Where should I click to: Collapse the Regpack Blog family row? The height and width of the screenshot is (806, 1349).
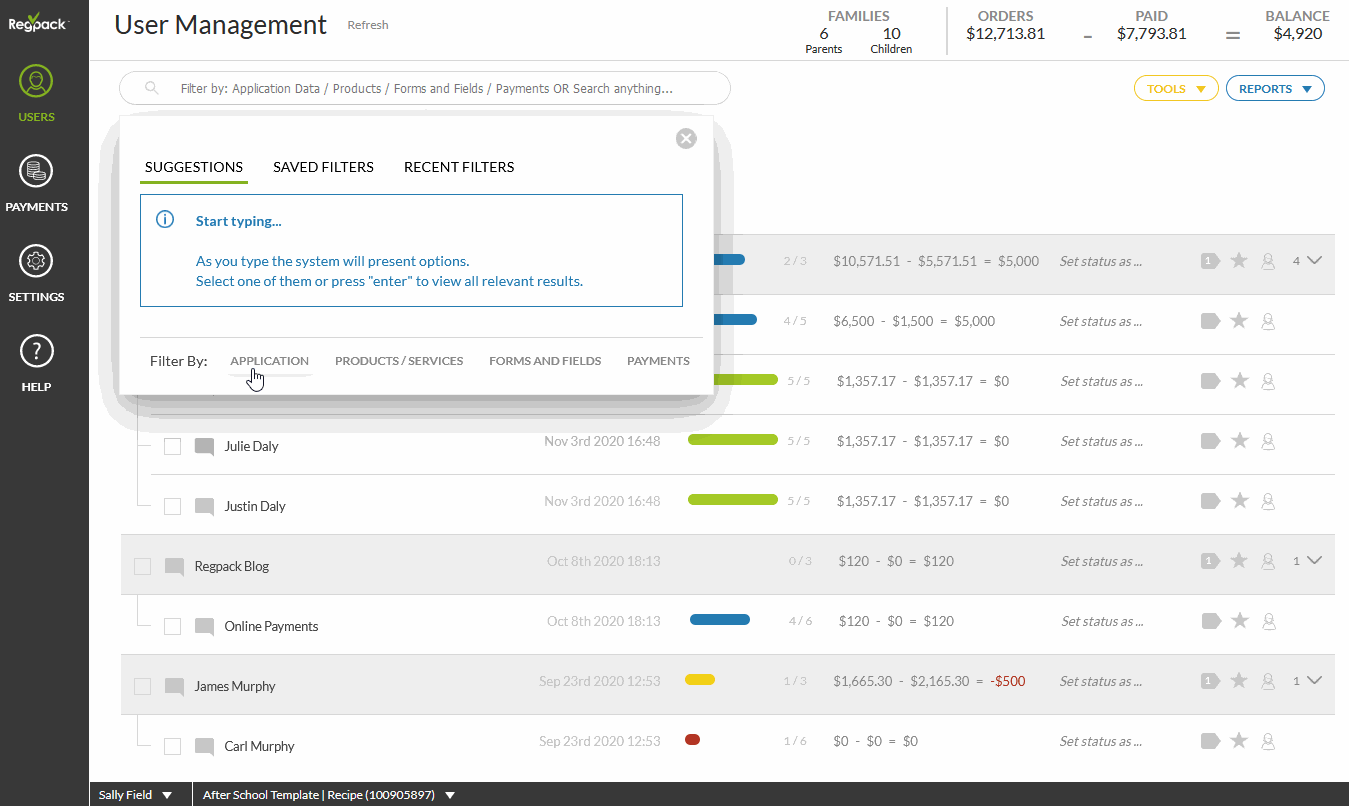[x=1314, y=561]
